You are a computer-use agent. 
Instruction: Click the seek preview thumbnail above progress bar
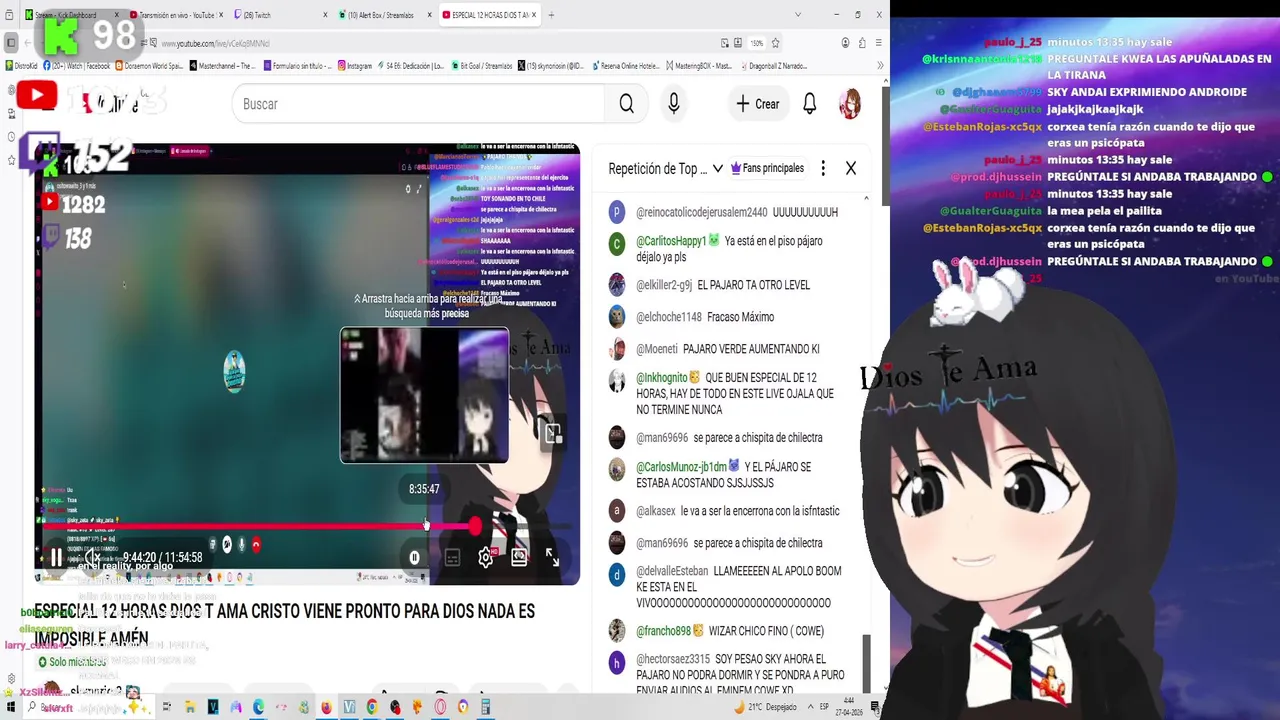click(424, 395)
